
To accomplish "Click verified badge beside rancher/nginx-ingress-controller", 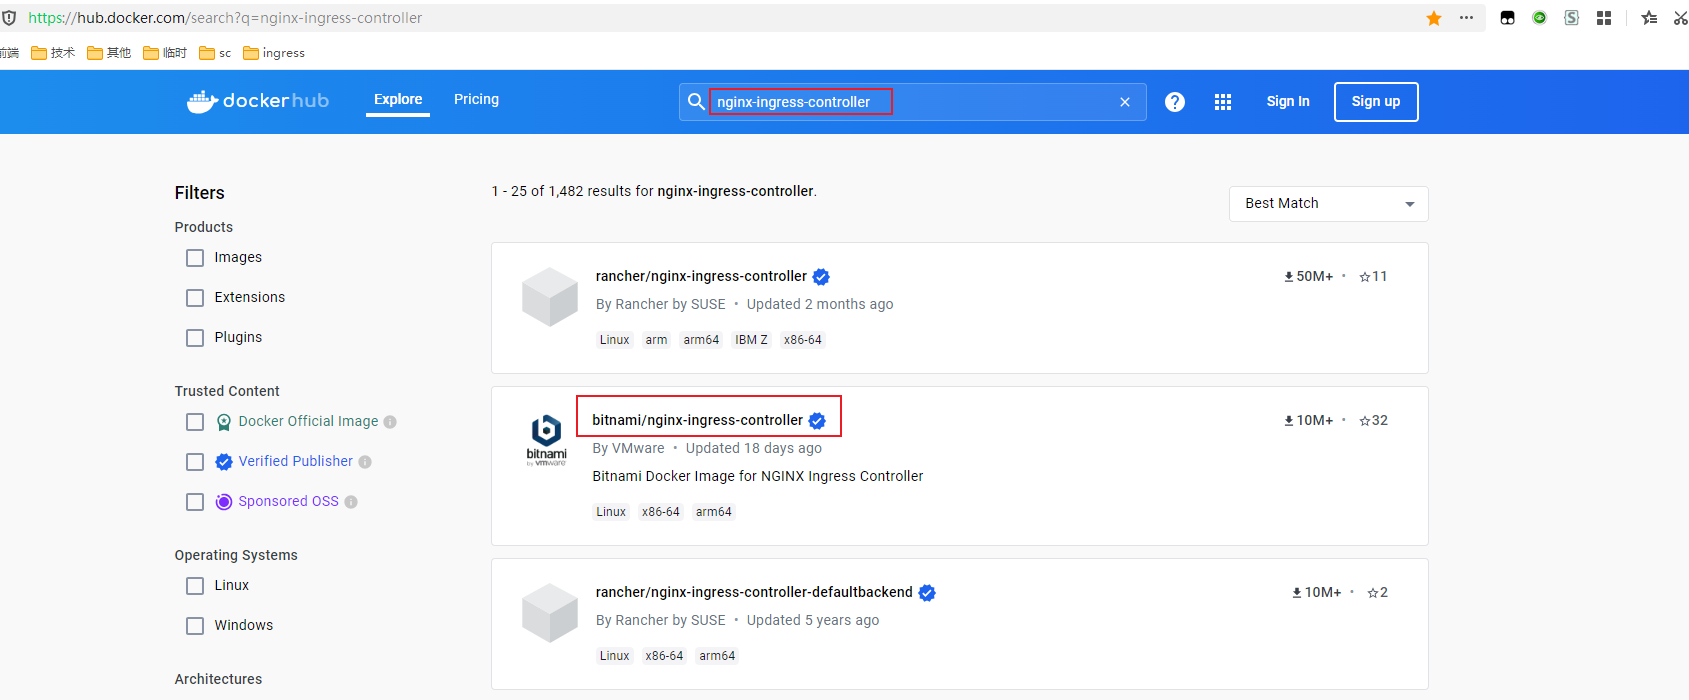I will 821,277.
